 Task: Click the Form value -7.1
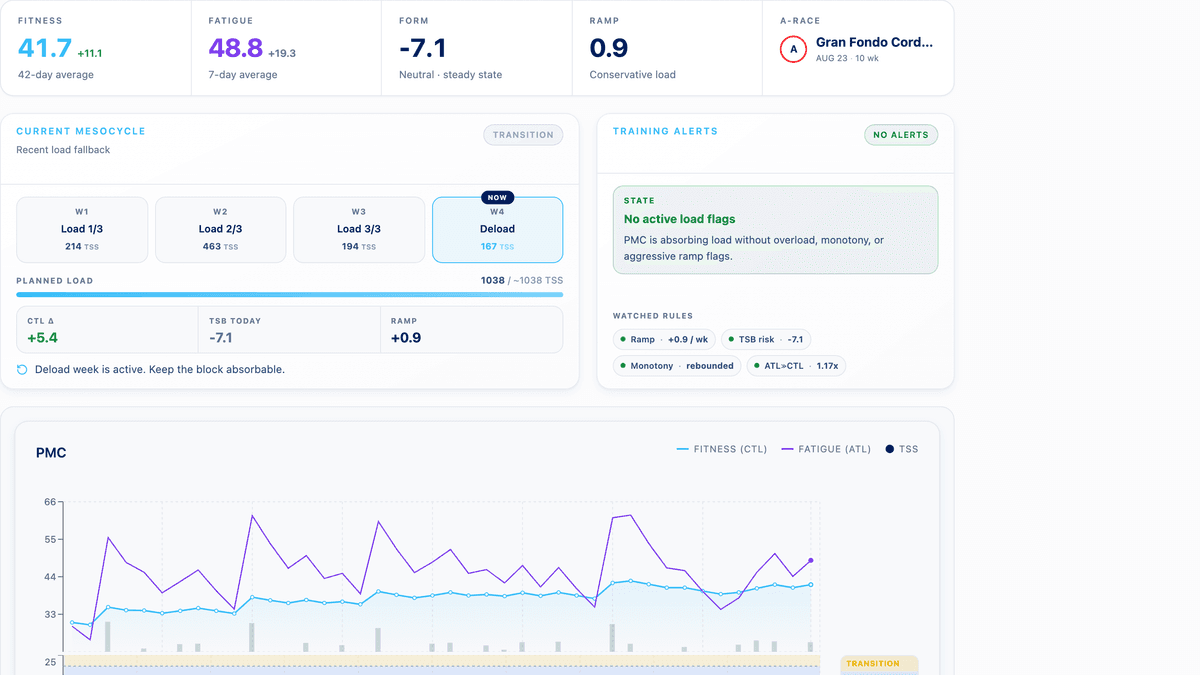click(422, 48)
